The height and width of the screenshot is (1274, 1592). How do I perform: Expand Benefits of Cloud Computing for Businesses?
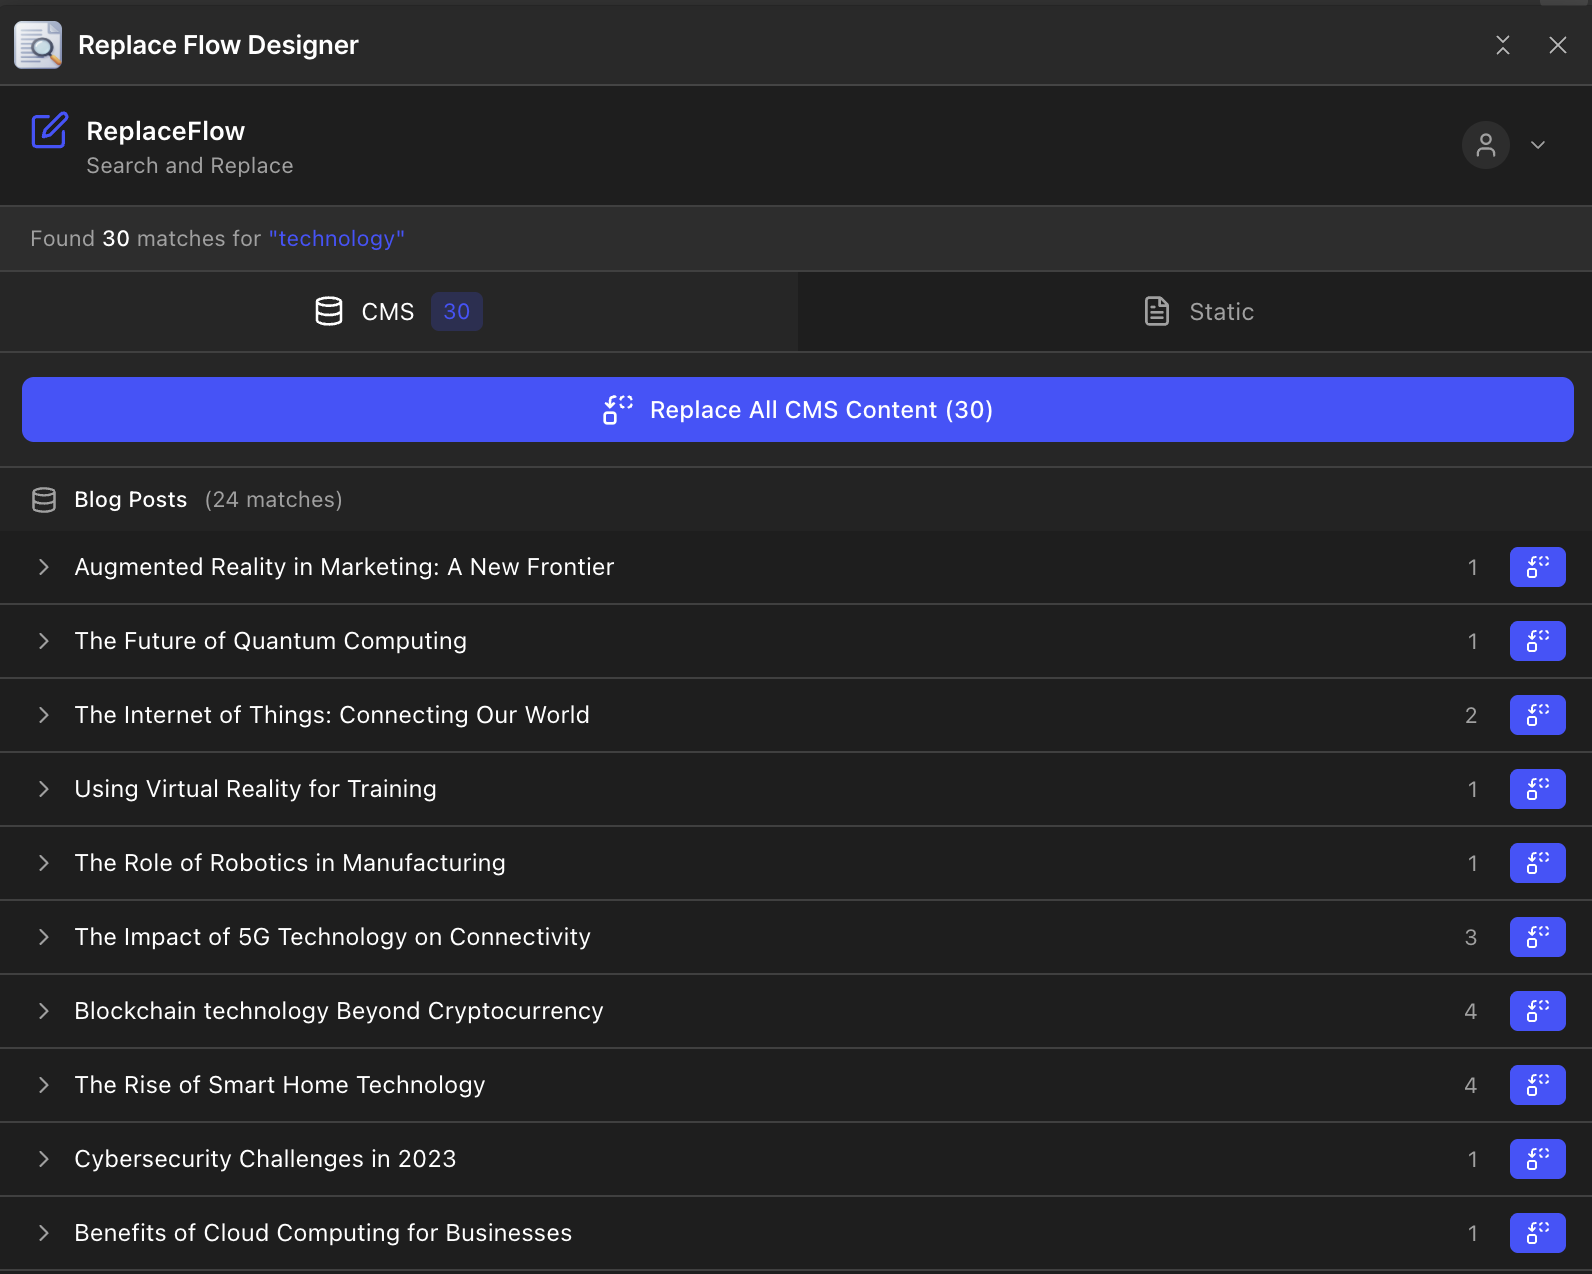(x=43, y=1233)
